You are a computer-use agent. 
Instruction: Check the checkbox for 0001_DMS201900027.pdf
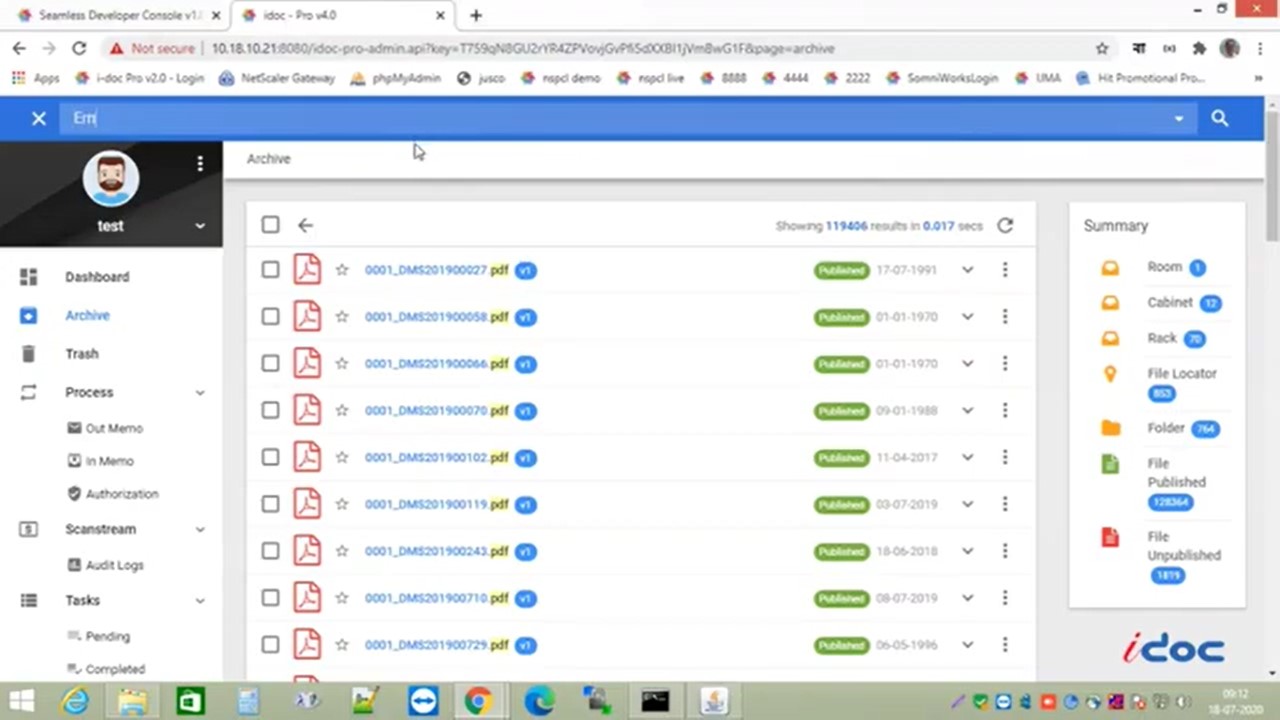pyautogui.click(x=270, y=269)
